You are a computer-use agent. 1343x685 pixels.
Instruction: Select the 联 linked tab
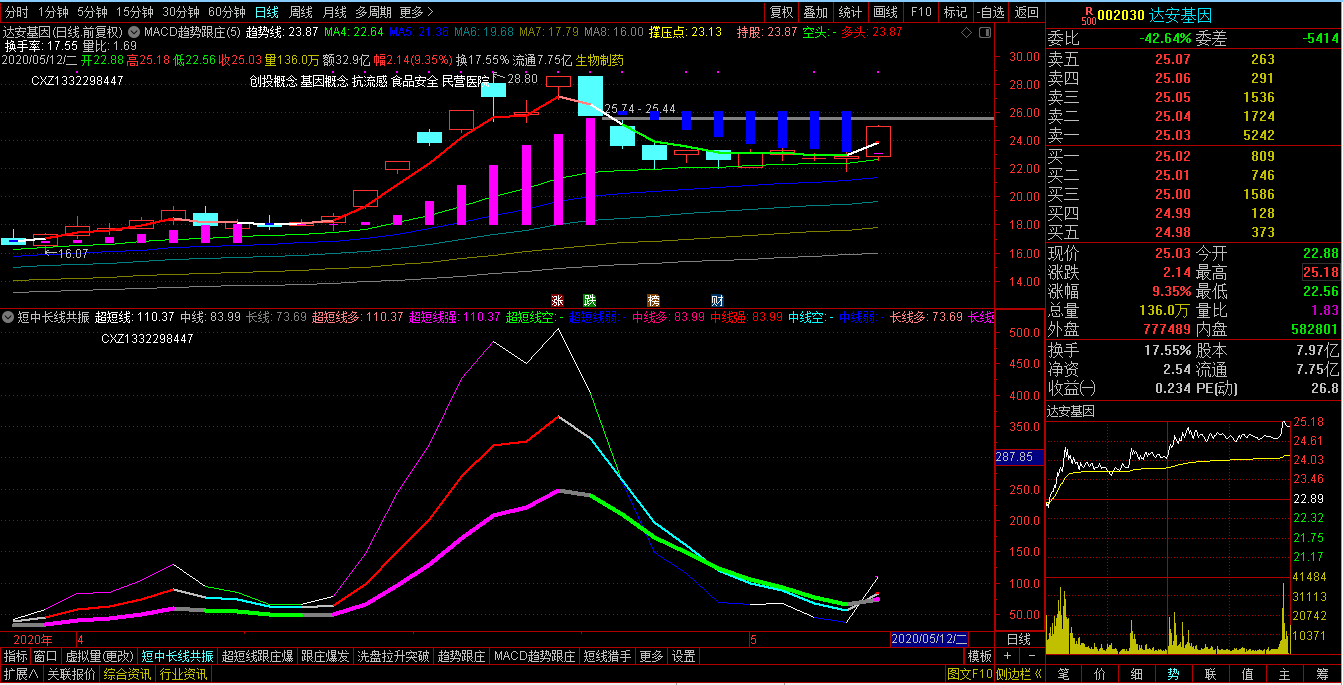(x=1211, y=675)
